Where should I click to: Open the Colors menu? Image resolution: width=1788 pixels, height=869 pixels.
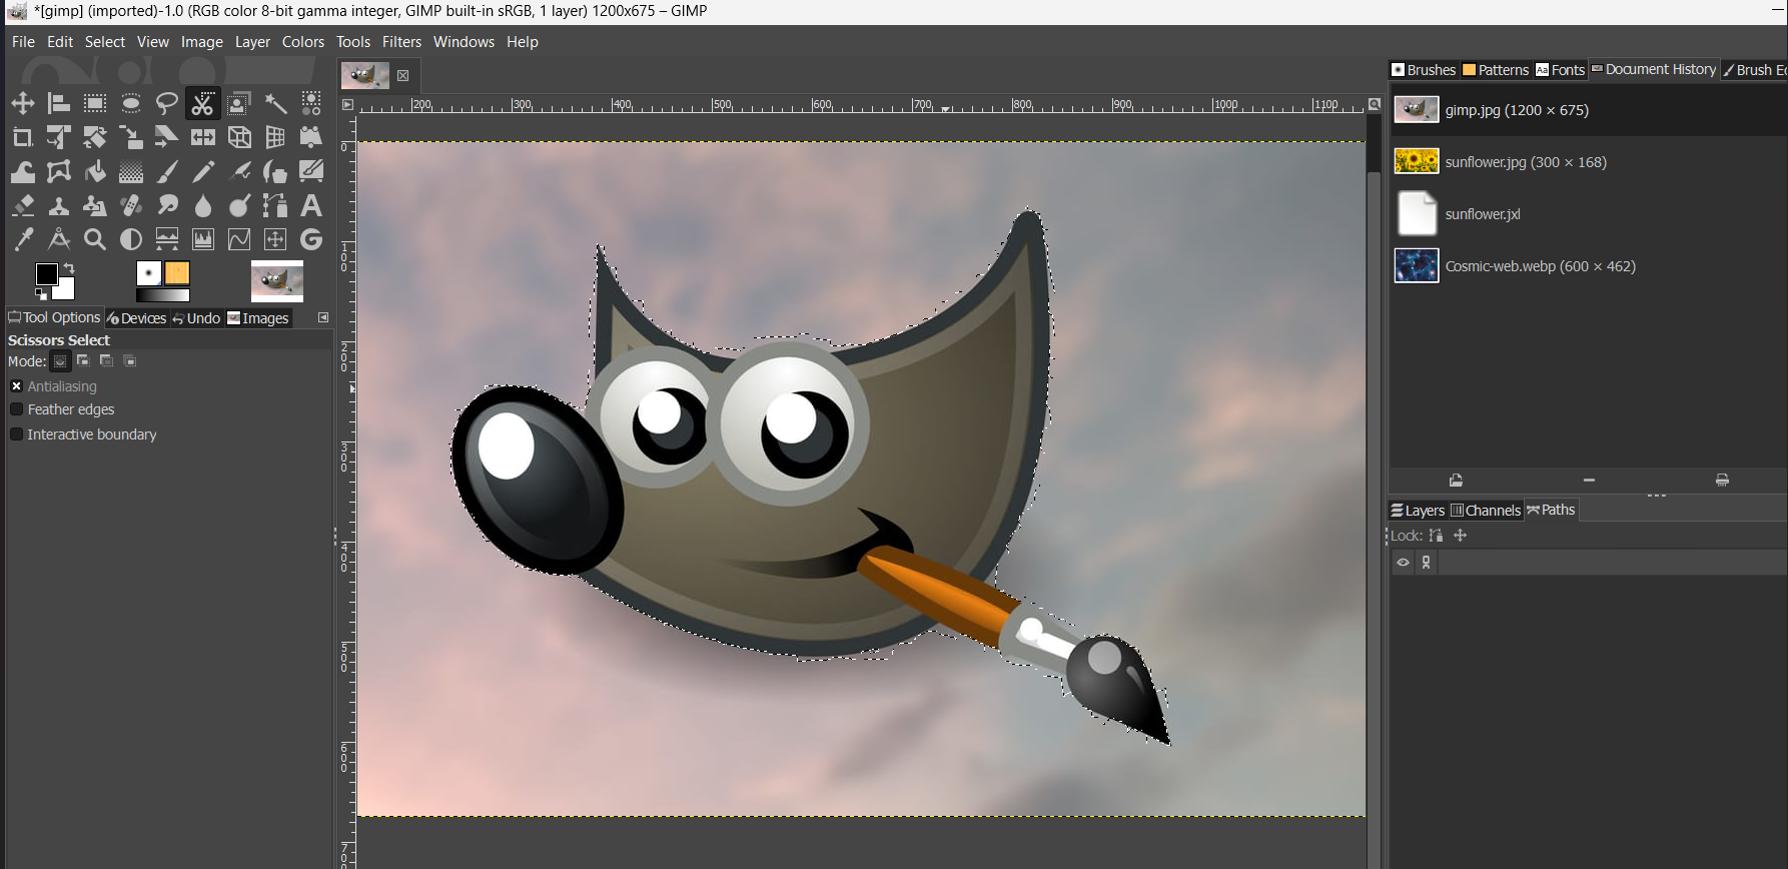[x=303, y=42]
